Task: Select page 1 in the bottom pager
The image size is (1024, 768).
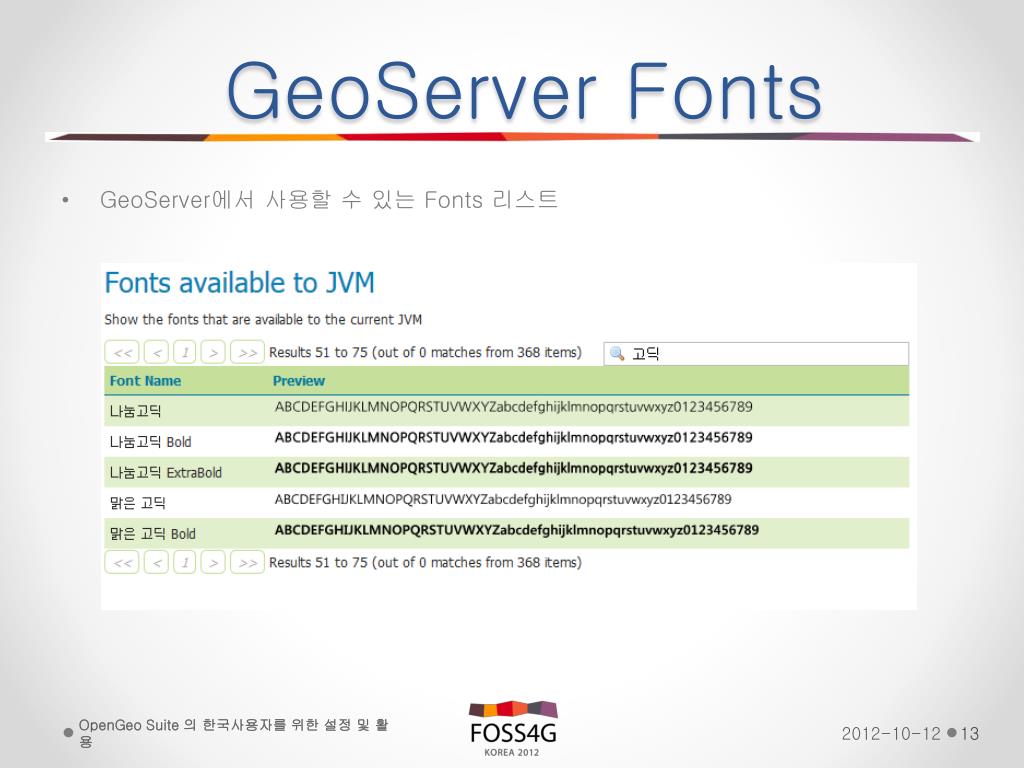Action: point(185,562)
